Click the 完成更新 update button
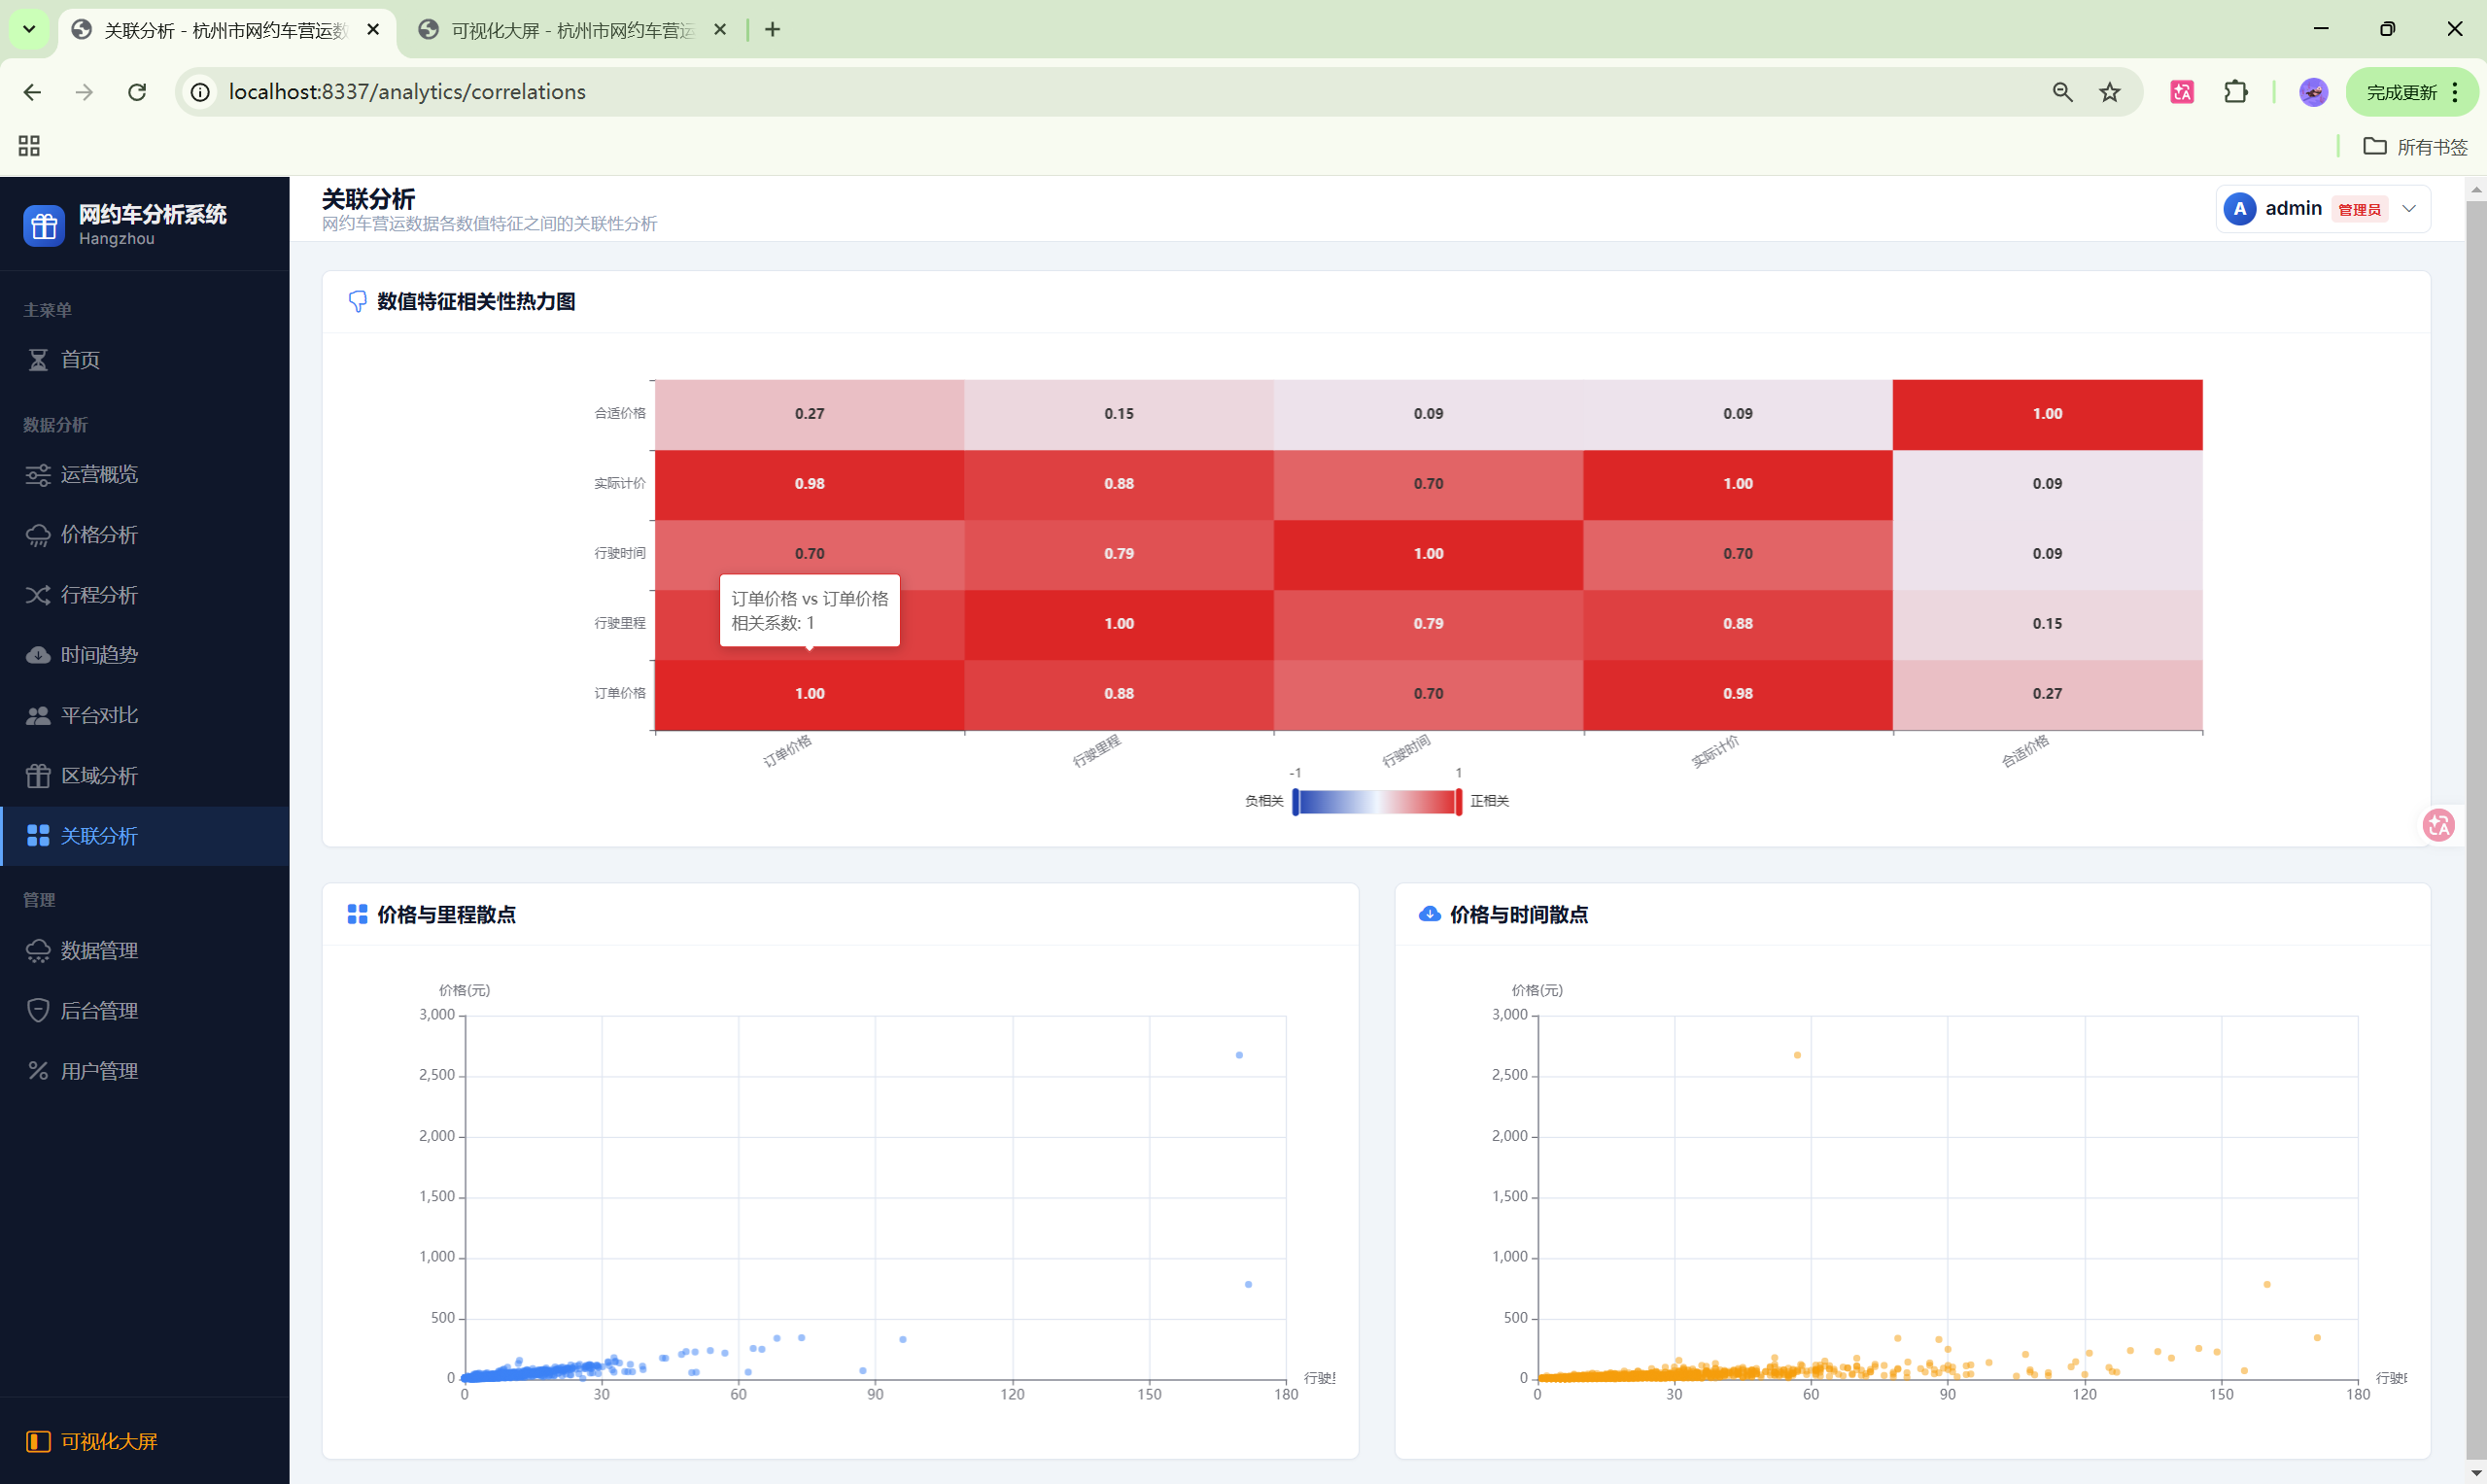Viewport: 2487px width, 1484px height. point(2401,92)
